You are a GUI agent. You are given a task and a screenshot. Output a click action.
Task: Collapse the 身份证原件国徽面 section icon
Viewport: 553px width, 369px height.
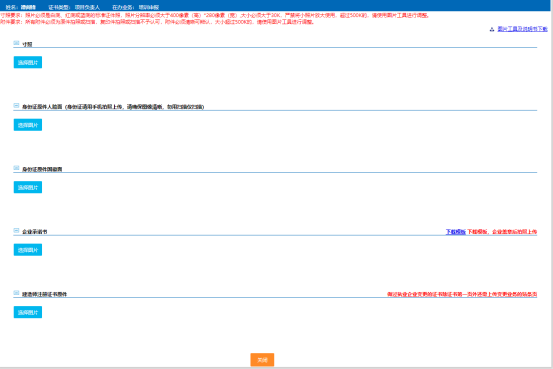point(16,168)
